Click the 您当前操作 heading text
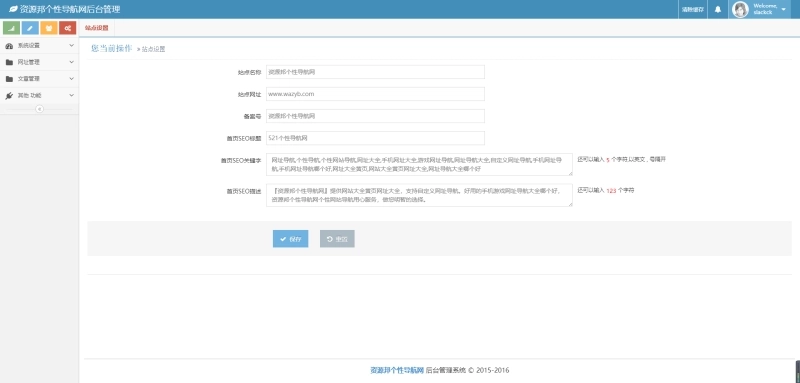Viewport: 800px width, 383px height. (x=112, y=48)
